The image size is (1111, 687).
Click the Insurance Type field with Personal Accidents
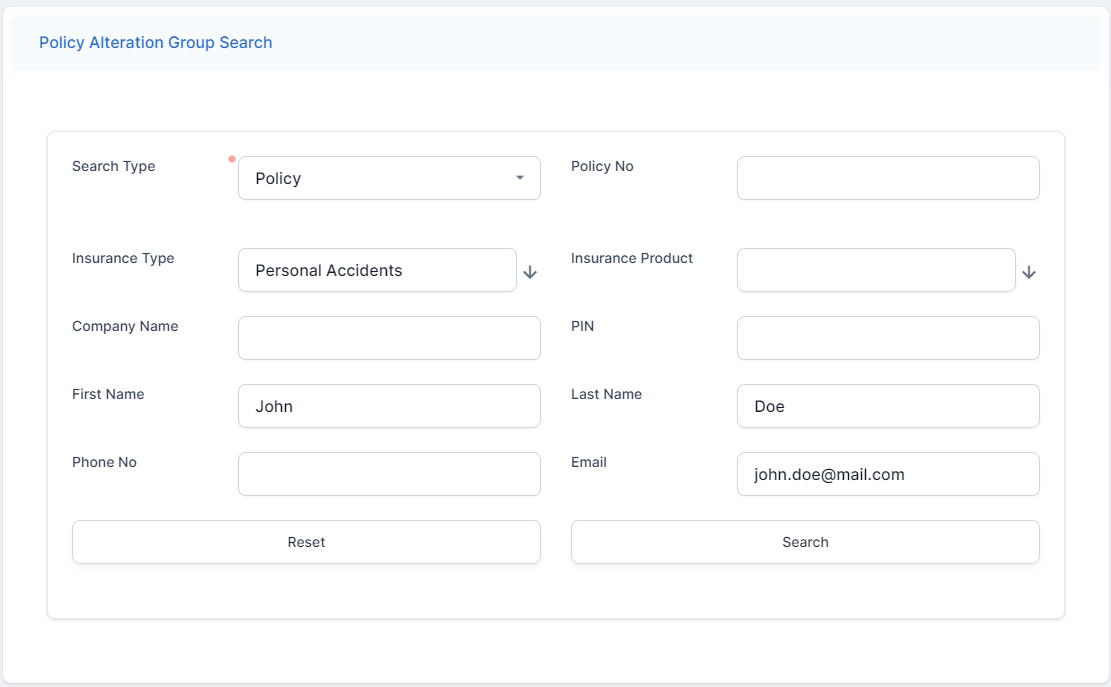click(x=377, y=270)
